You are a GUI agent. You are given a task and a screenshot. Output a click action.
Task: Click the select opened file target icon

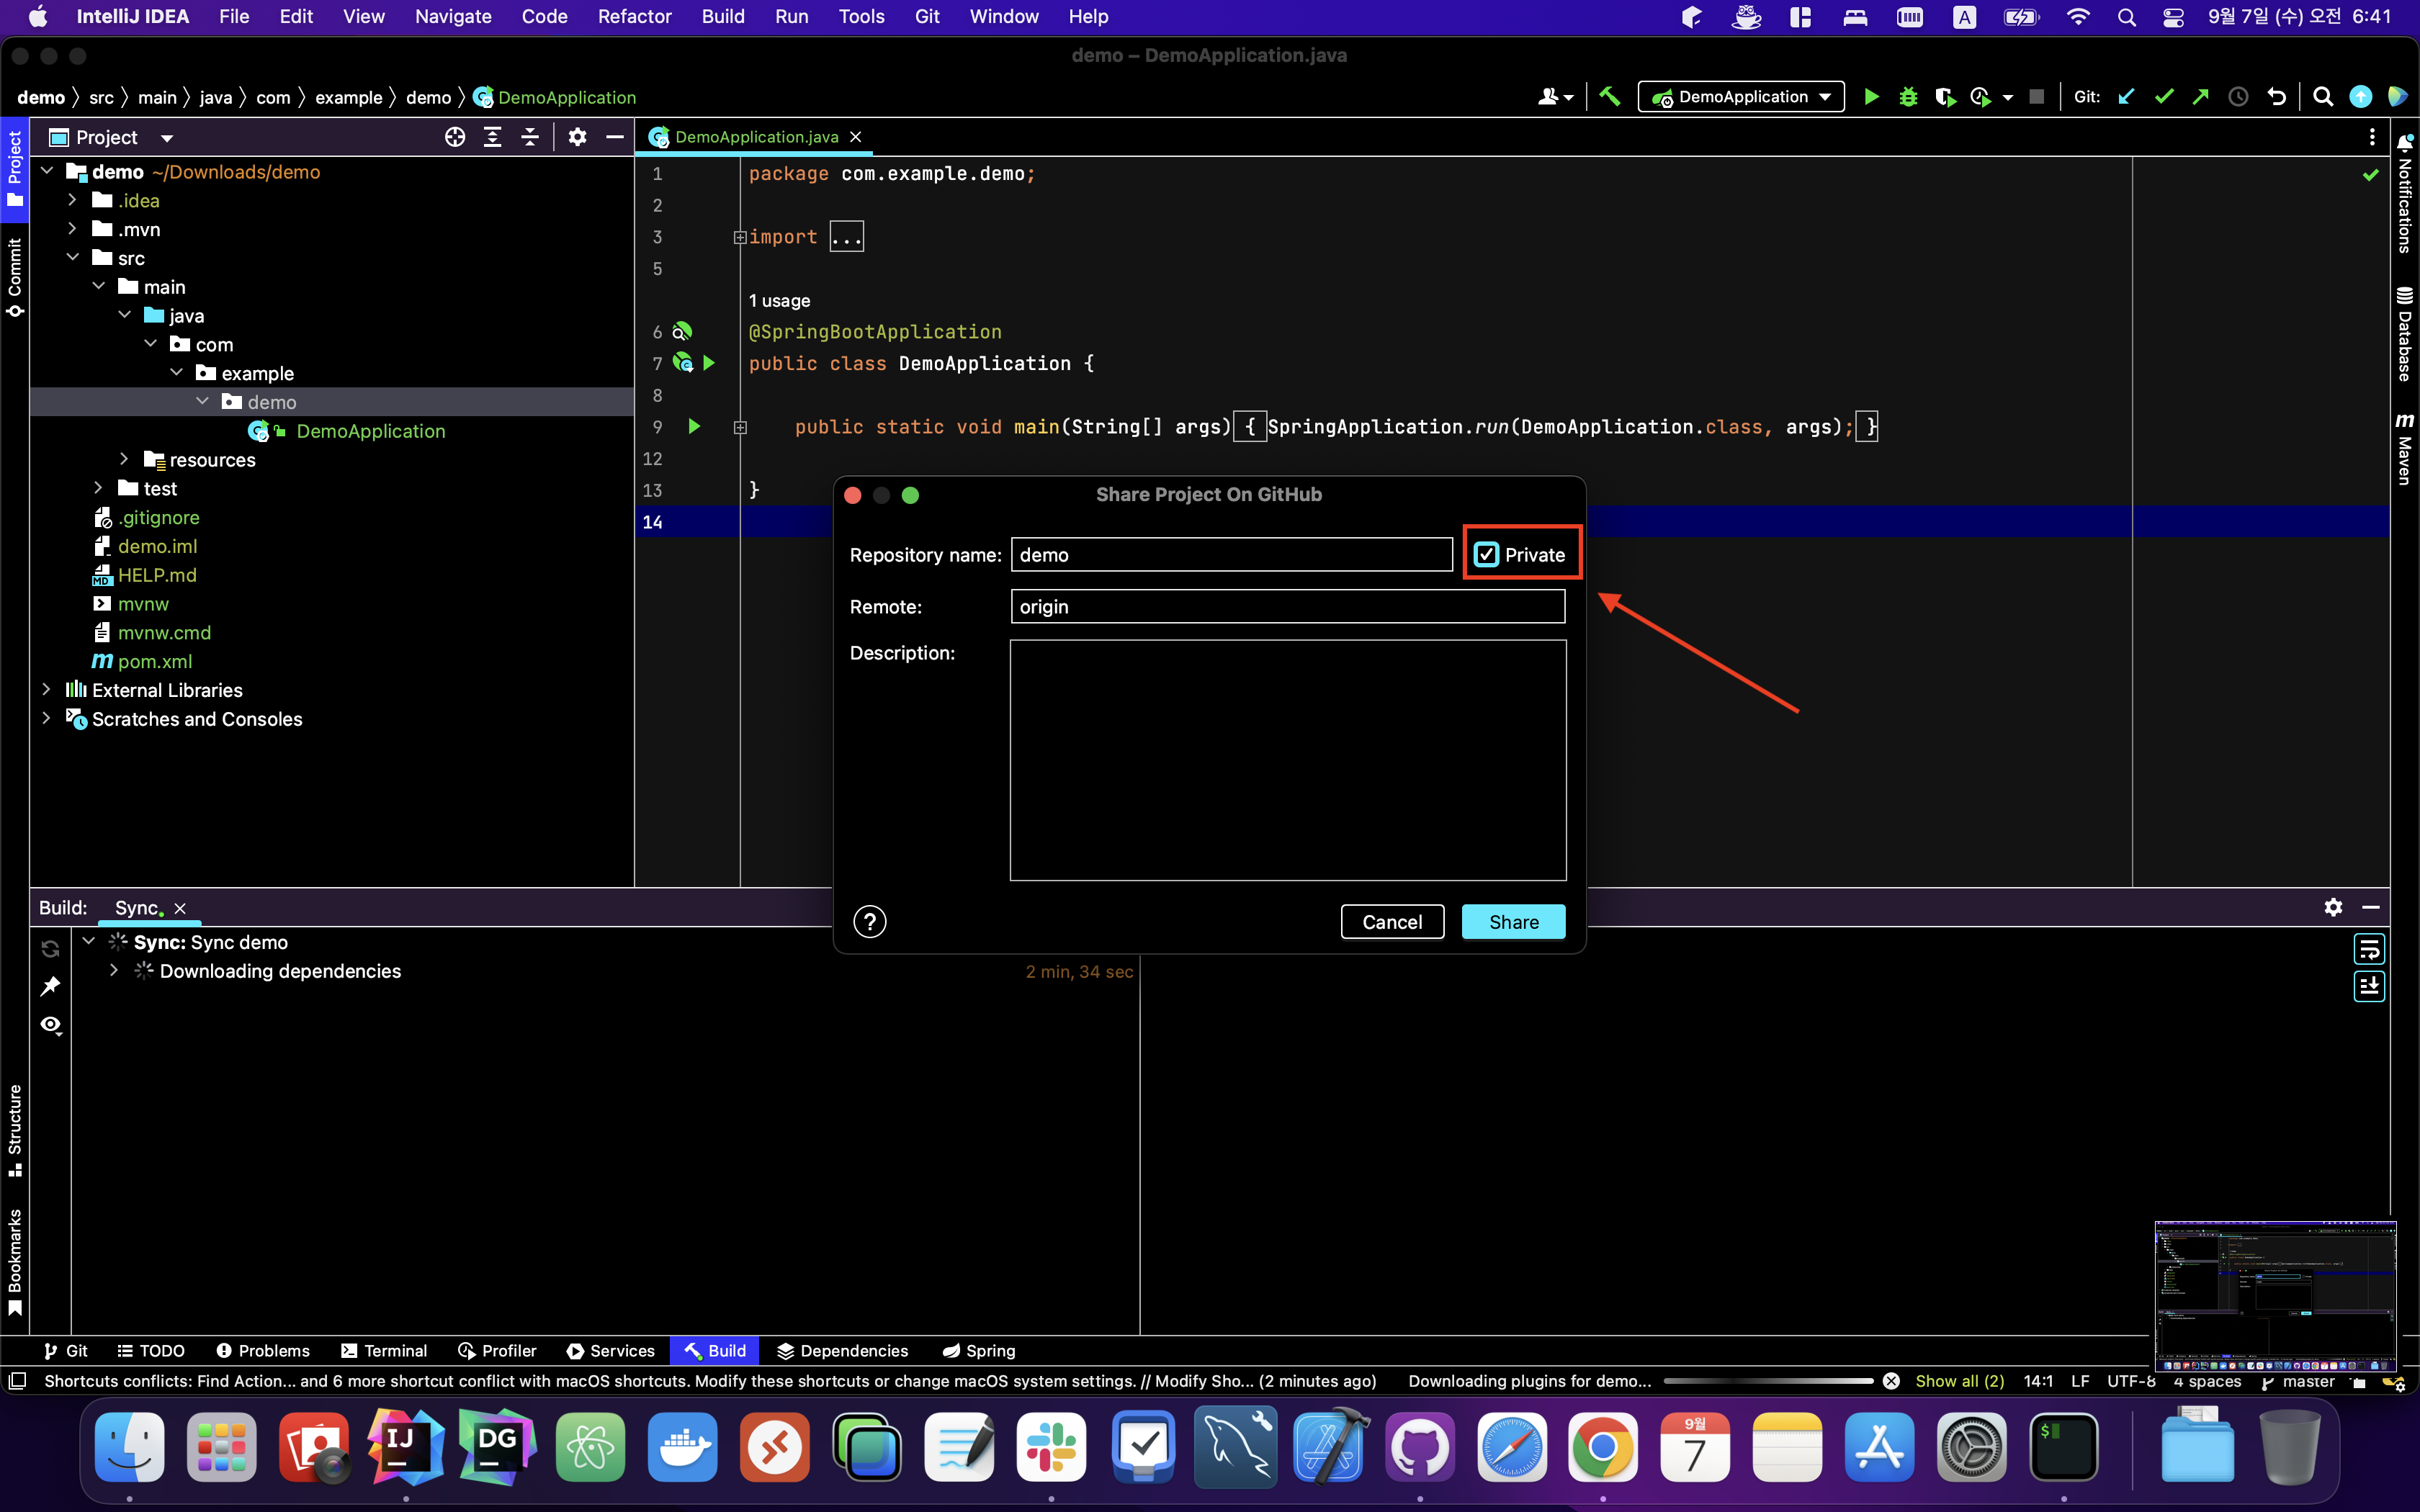tap(455, 137)
